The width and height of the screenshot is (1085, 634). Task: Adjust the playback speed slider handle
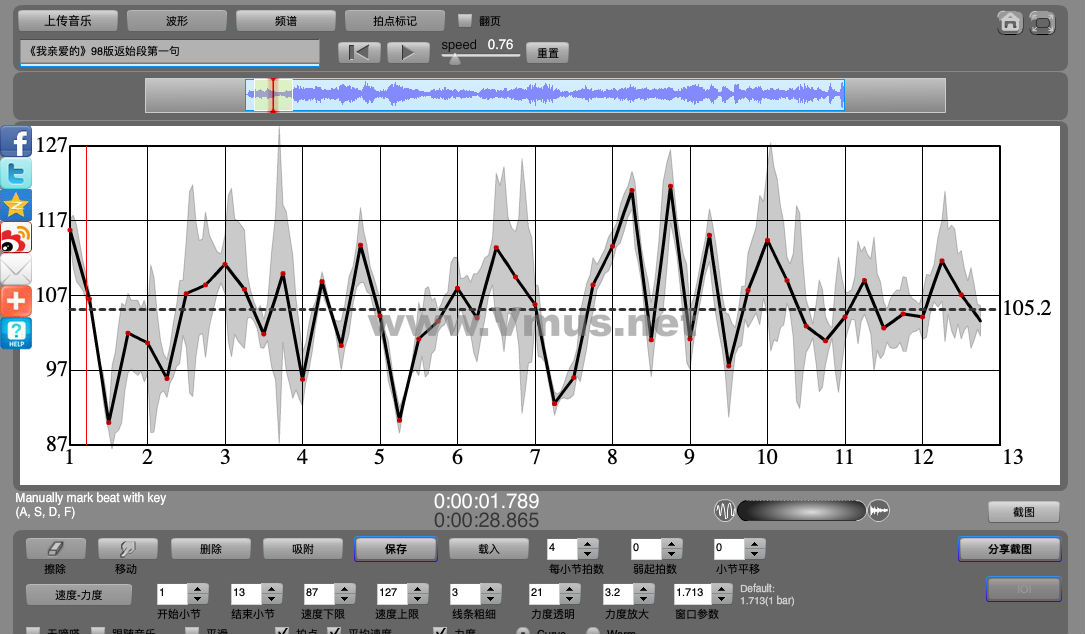click(x=455, y=59)
